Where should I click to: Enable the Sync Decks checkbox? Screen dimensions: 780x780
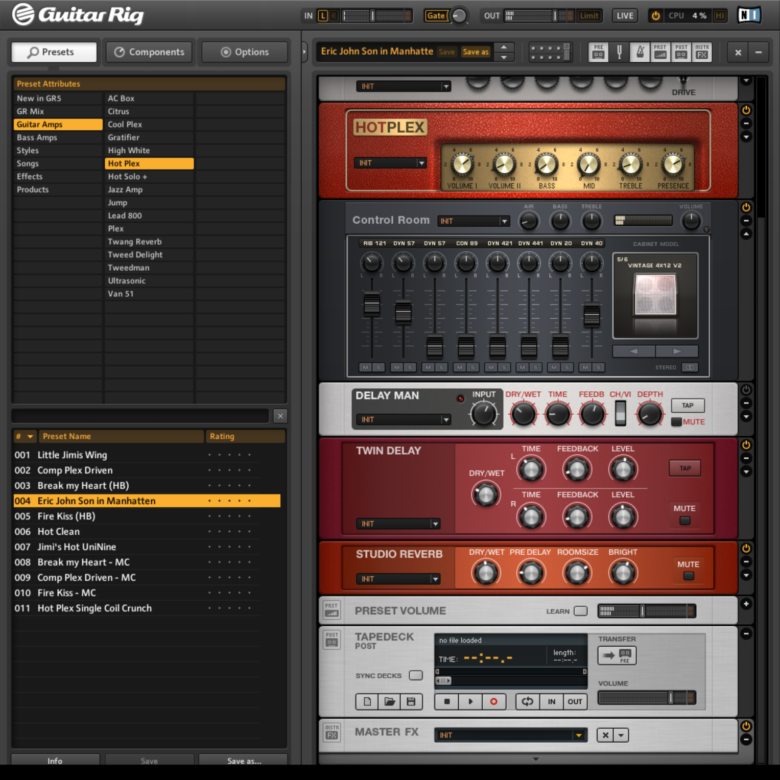pos(415,675)
